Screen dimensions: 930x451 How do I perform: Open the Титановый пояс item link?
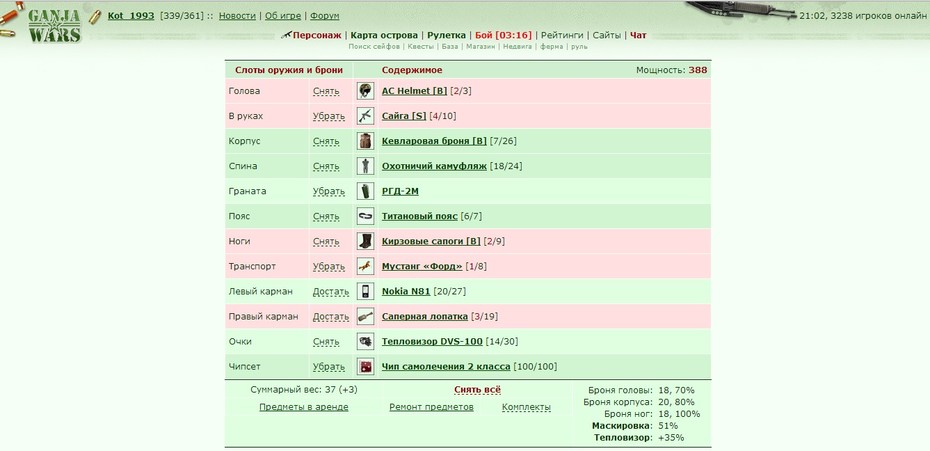pos(420,217)
